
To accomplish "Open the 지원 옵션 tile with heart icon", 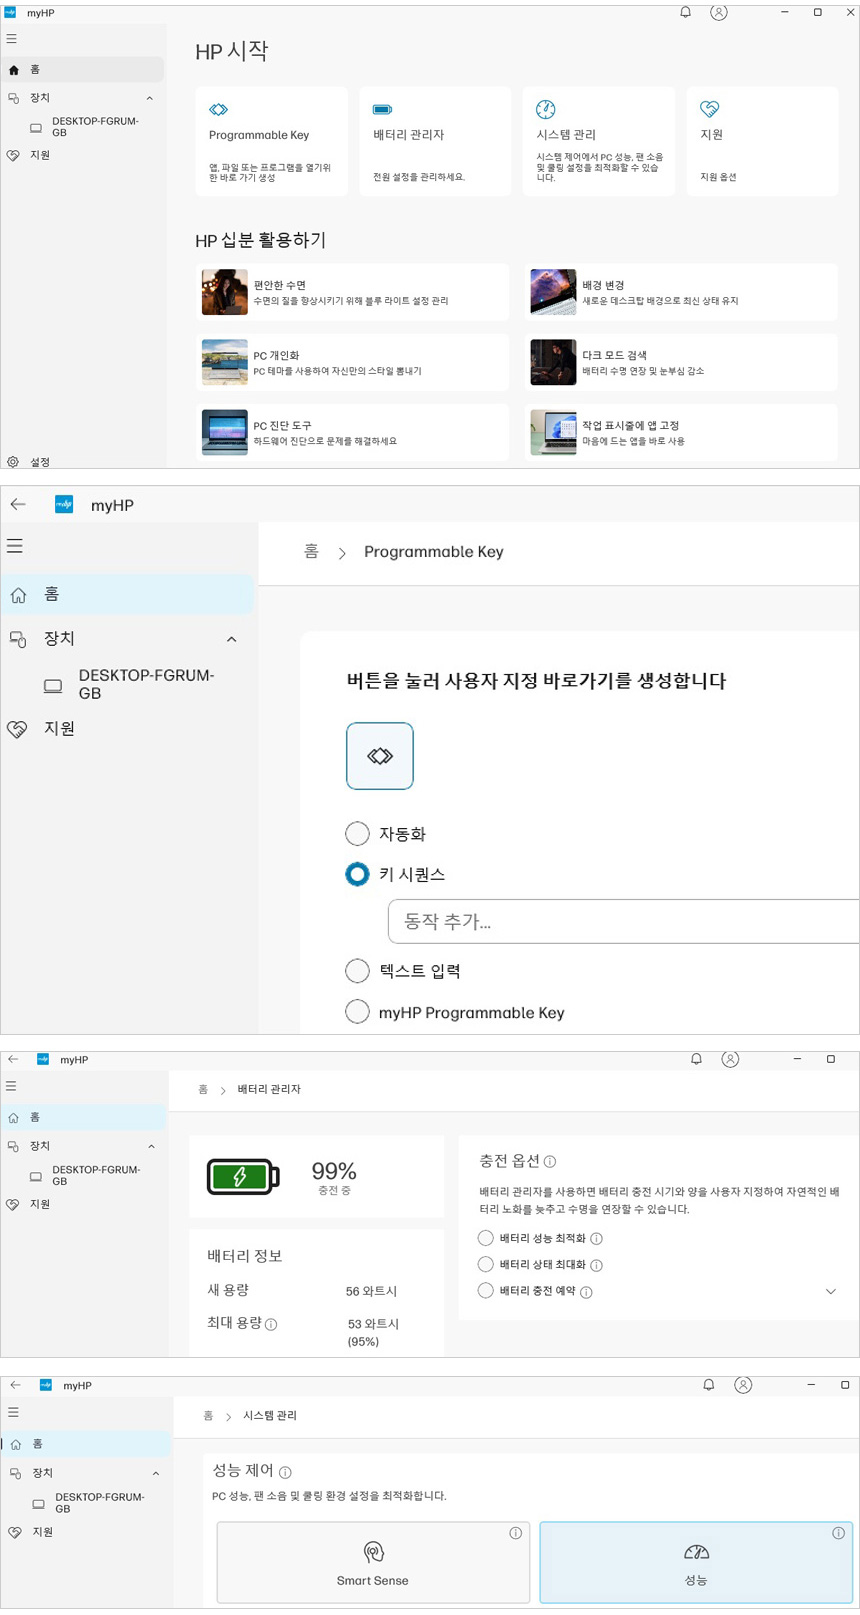I will click(761, 141).
